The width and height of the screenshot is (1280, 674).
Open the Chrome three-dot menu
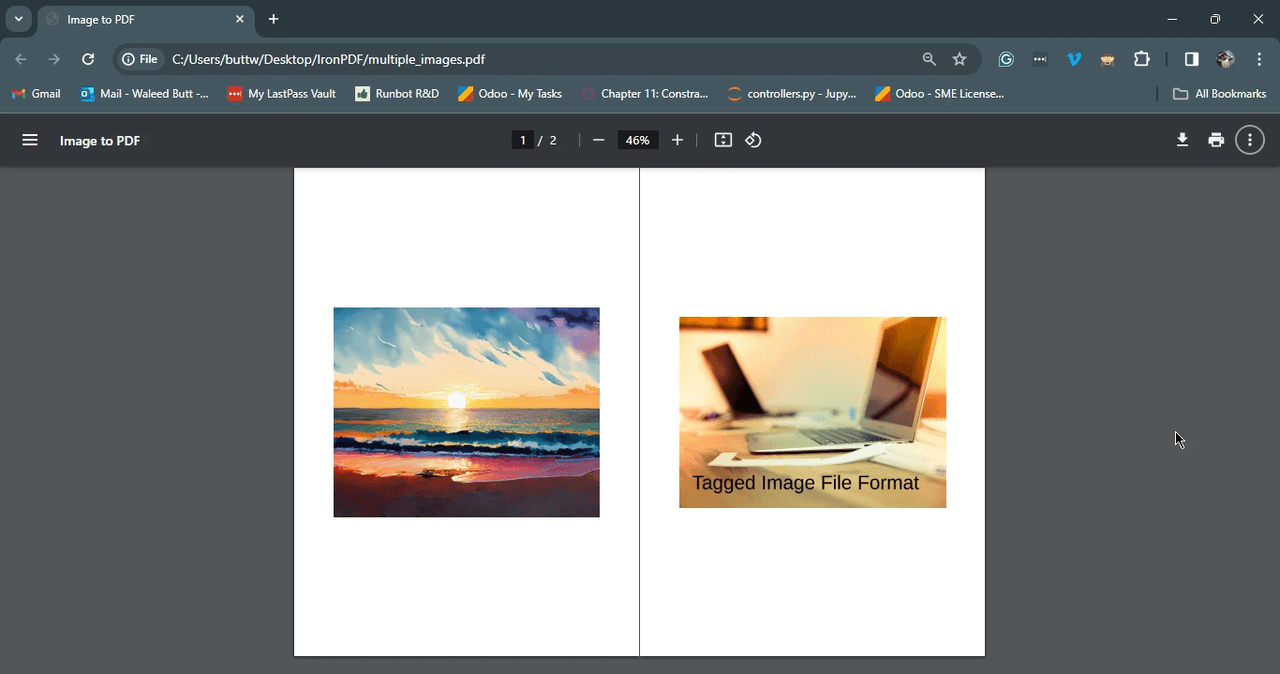(x=1259, y=59)
